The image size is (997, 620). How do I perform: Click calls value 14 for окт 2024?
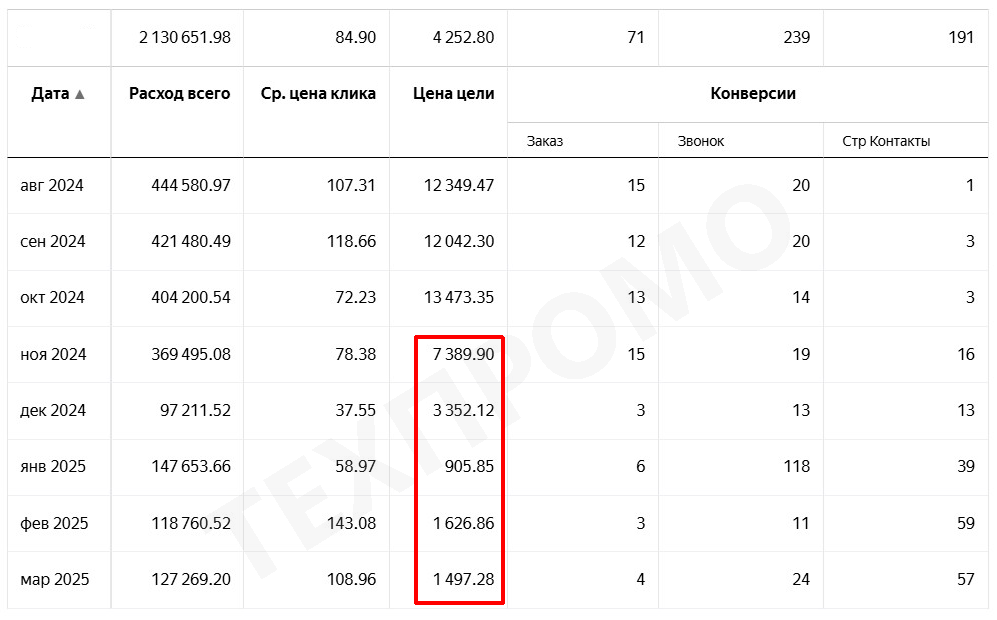[x=801, y=298]
